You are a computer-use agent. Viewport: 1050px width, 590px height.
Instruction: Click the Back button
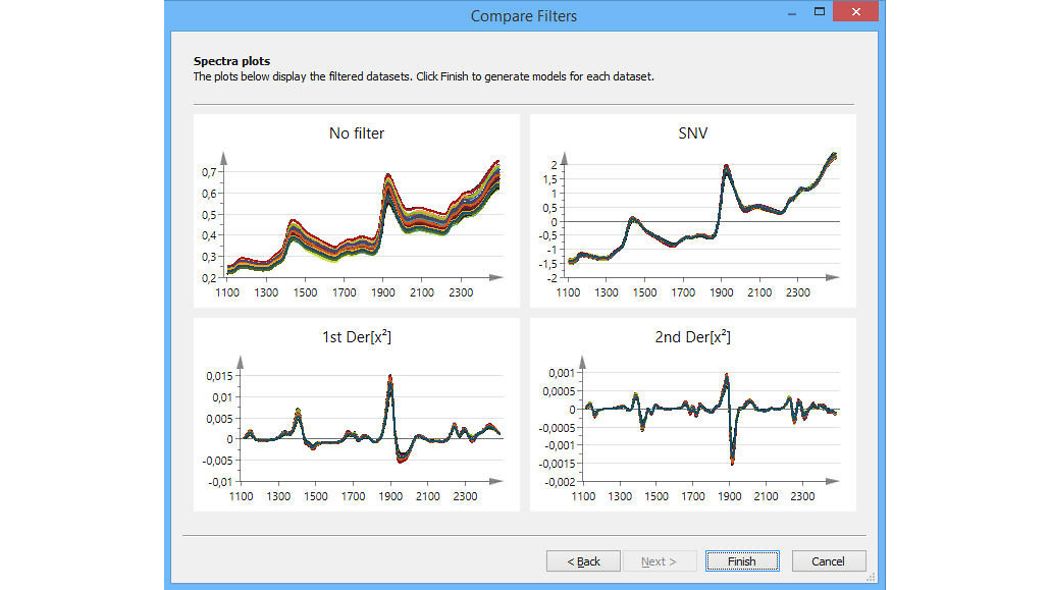click(583, 561)
